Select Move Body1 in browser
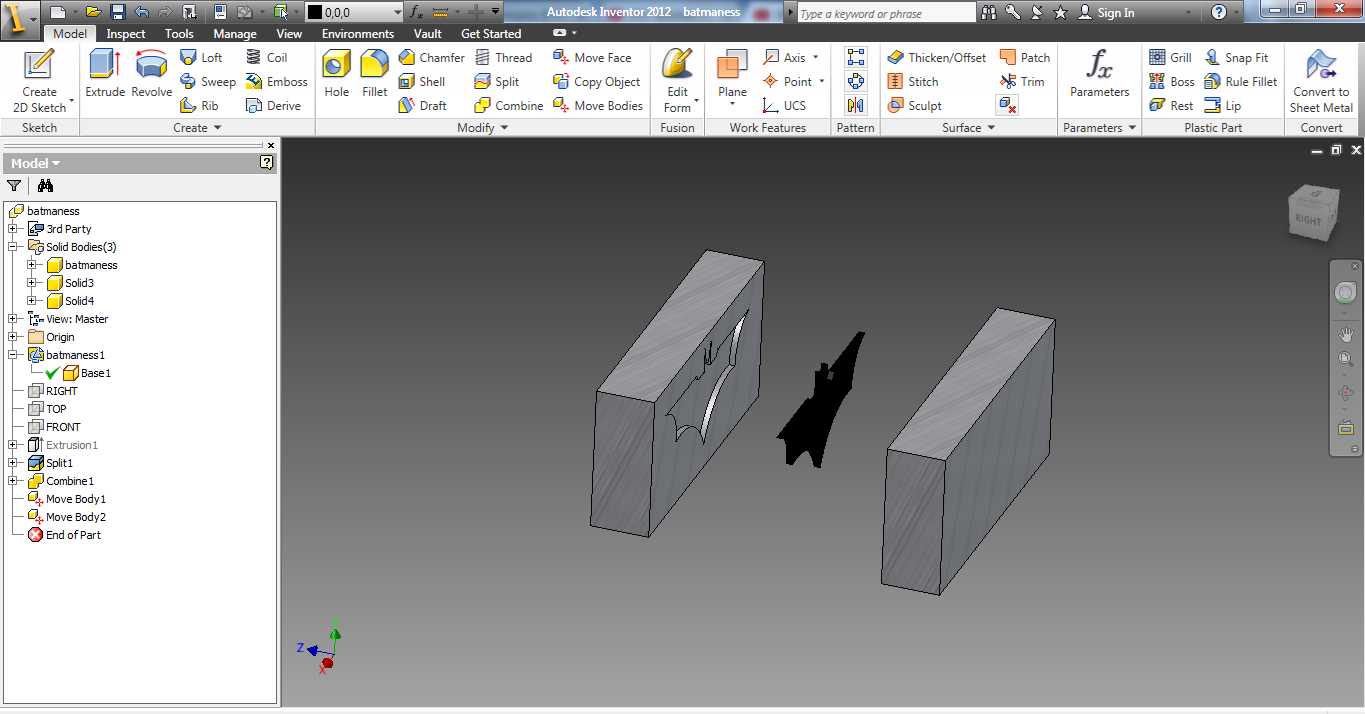1365x714 pixels. (76, 499)
